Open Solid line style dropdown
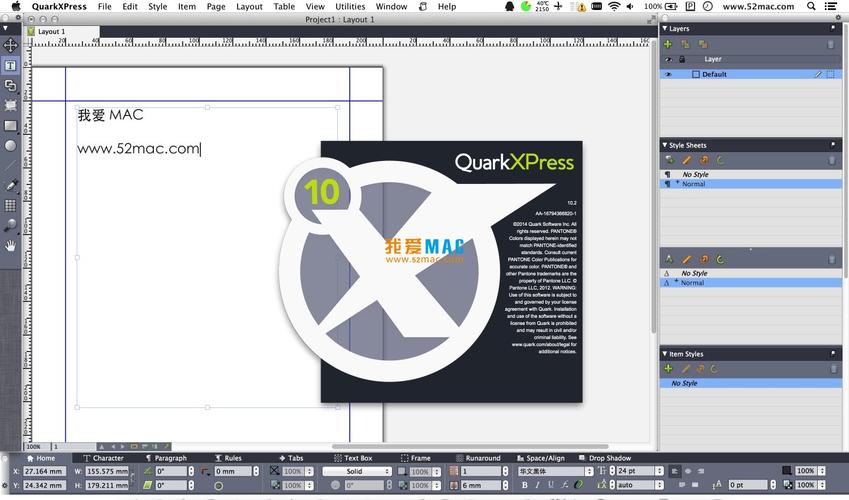This screenshot has height=500, width=849. pos(357,471)
